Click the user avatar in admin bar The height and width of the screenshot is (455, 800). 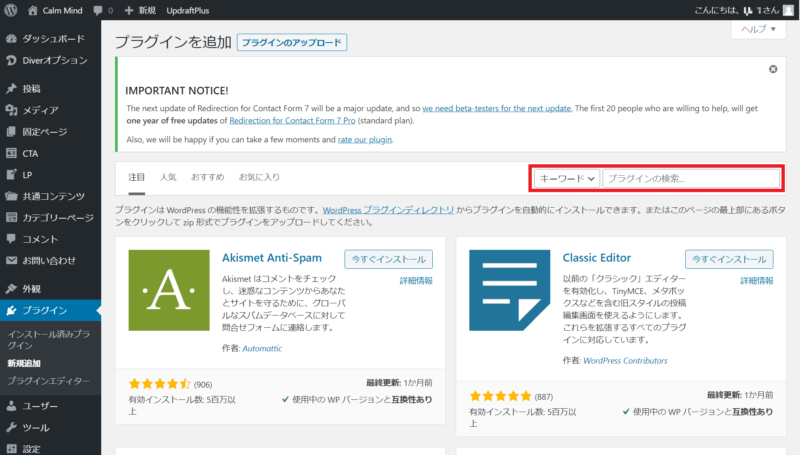788,10
